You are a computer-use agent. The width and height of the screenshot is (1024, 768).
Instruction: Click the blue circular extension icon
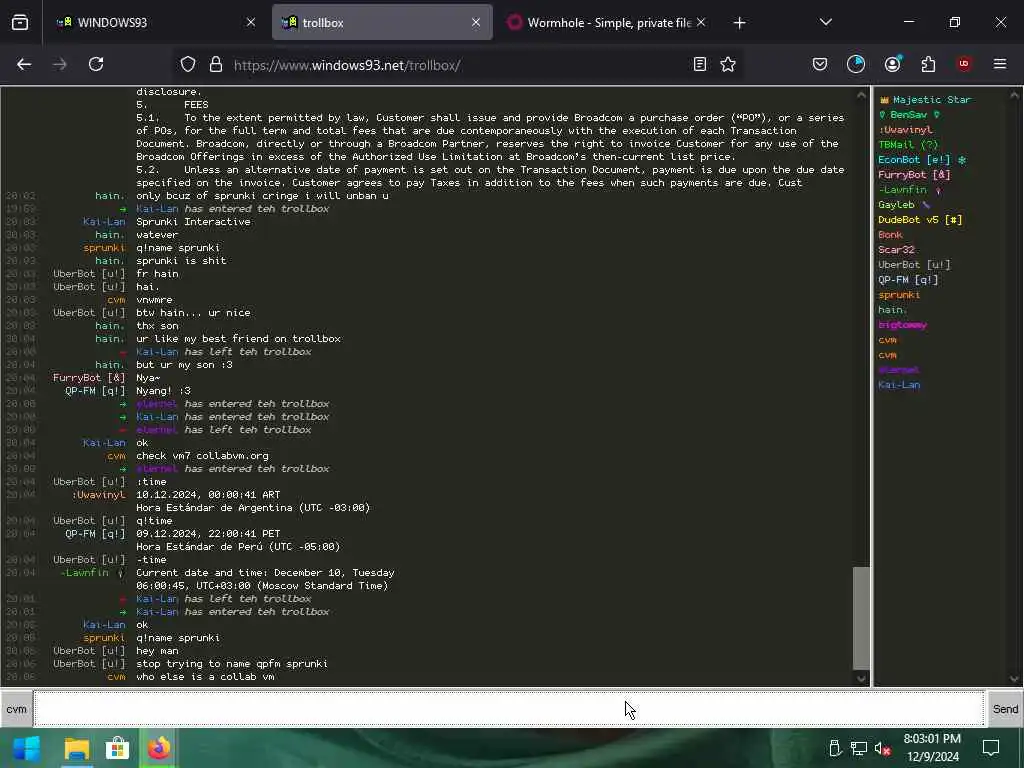click(x=856, y=64)
